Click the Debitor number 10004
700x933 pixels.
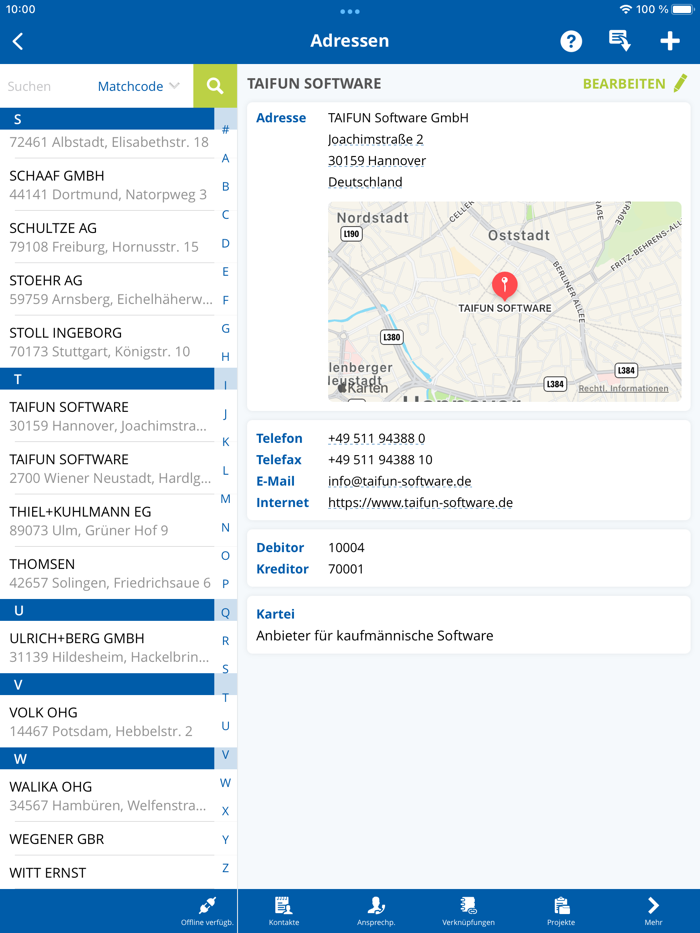[x=346, y=547]
